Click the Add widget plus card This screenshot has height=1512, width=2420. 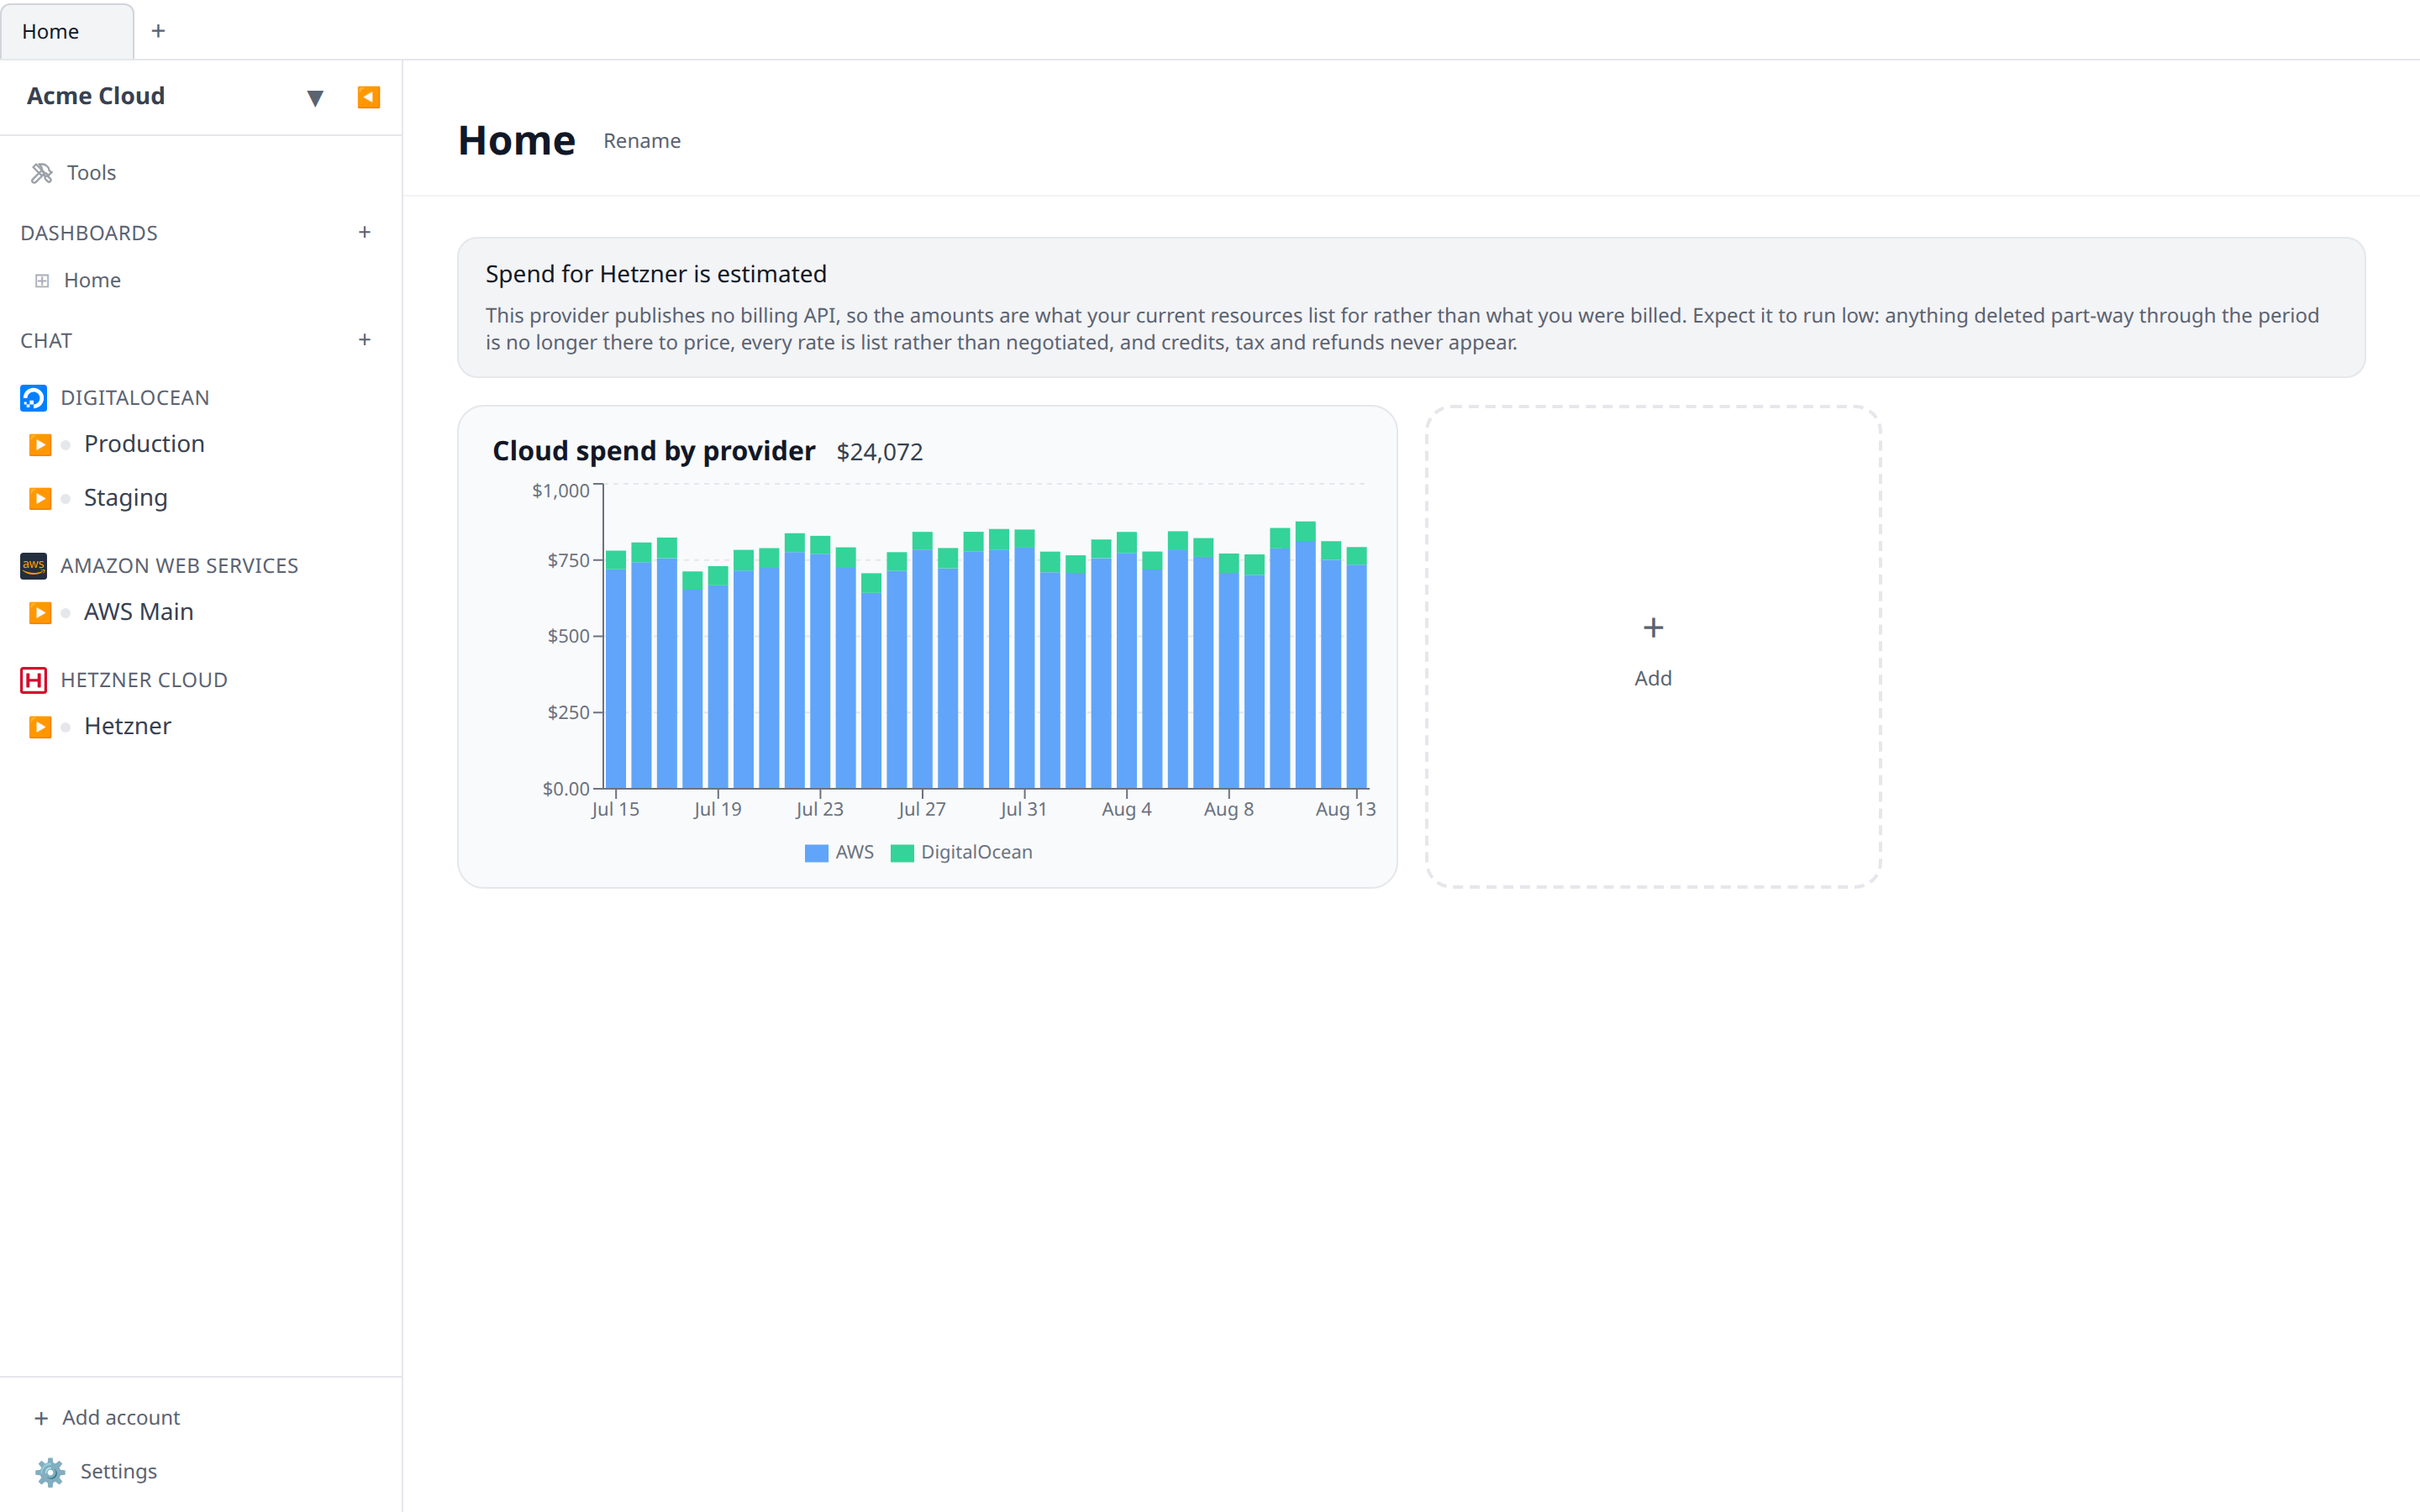pos(1653,647)
